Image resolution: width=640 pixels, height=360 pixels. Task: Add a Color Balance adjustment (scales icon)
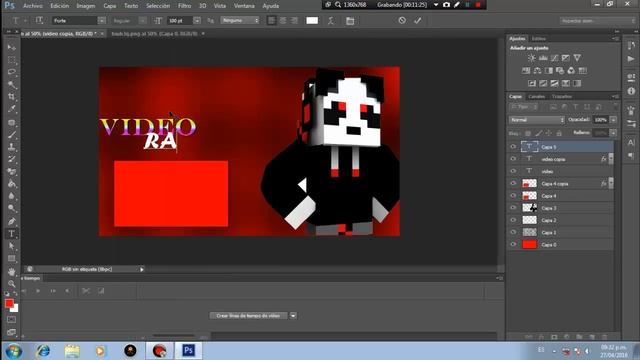tap(537, 71)
